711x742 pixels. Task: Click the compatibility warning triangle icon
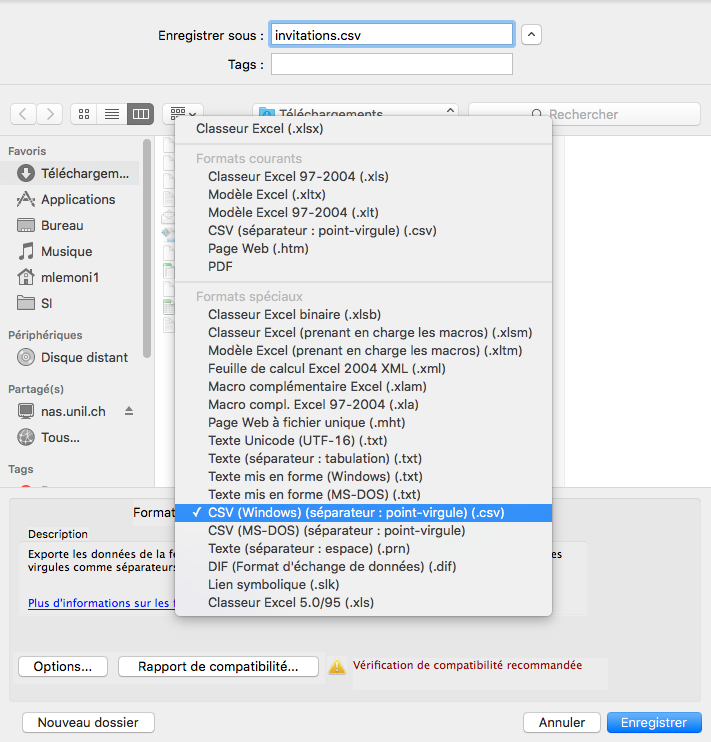337,666
